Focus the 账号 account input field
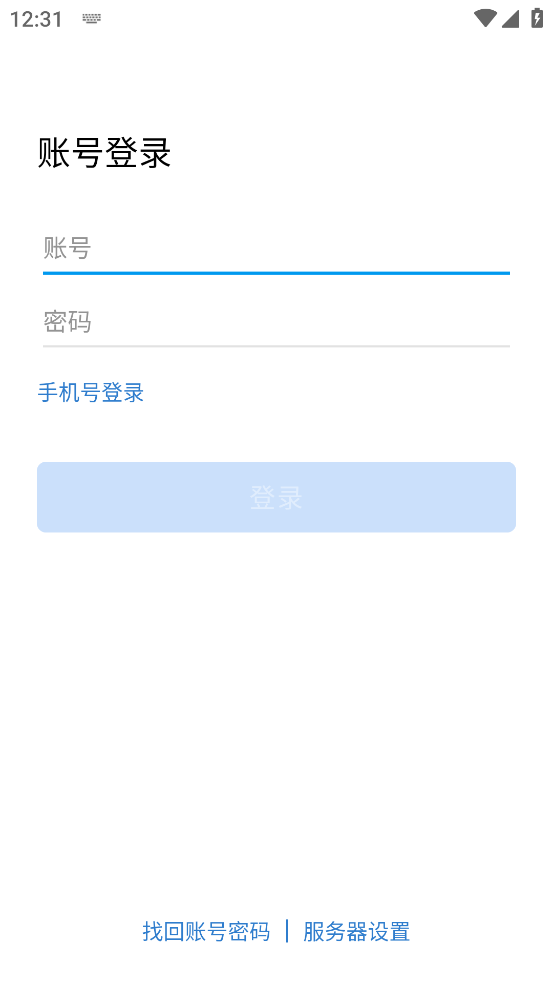 [x=276, y=249]
